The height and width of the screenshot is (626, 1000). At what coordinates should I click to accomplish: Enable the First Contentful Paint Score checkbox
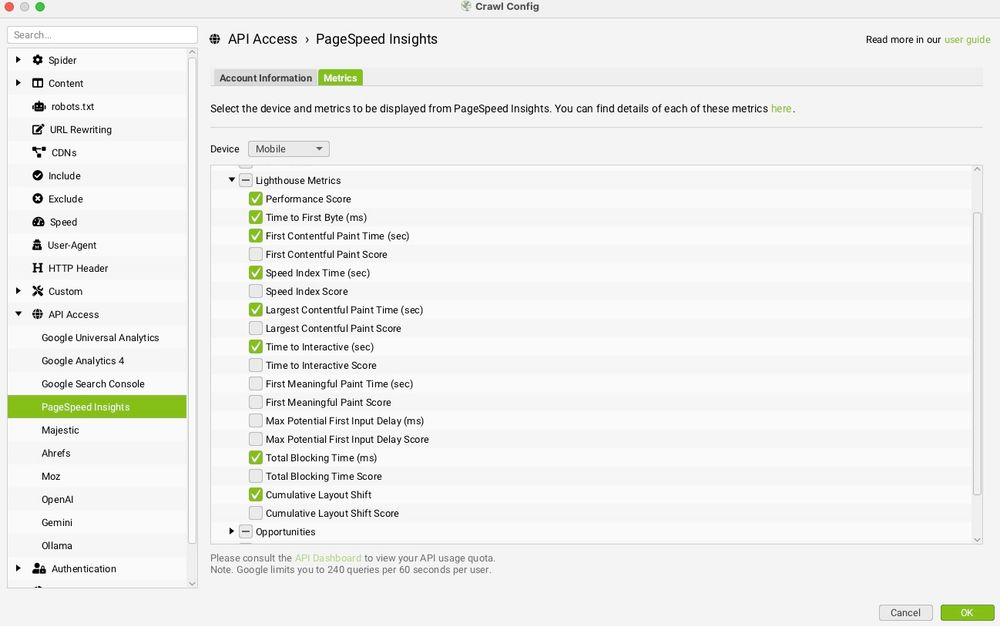tap(256, 254)
